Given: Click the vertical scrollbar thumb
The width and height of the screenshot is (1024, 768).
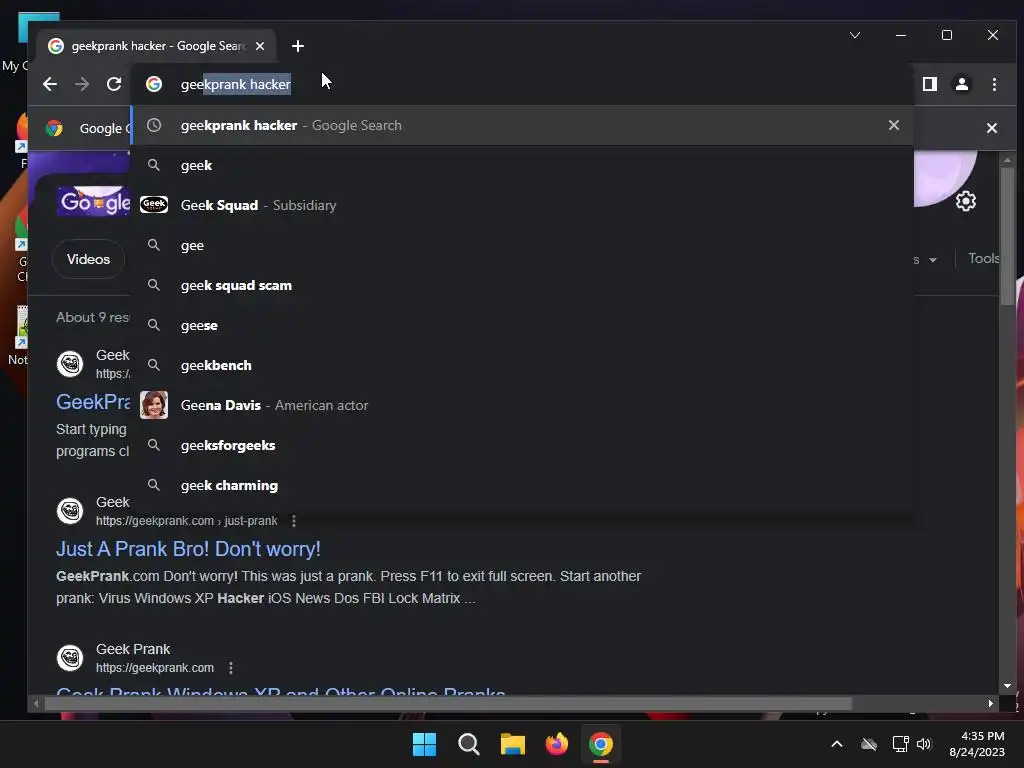Looking at the screenshot, I should coord(1008,235).
